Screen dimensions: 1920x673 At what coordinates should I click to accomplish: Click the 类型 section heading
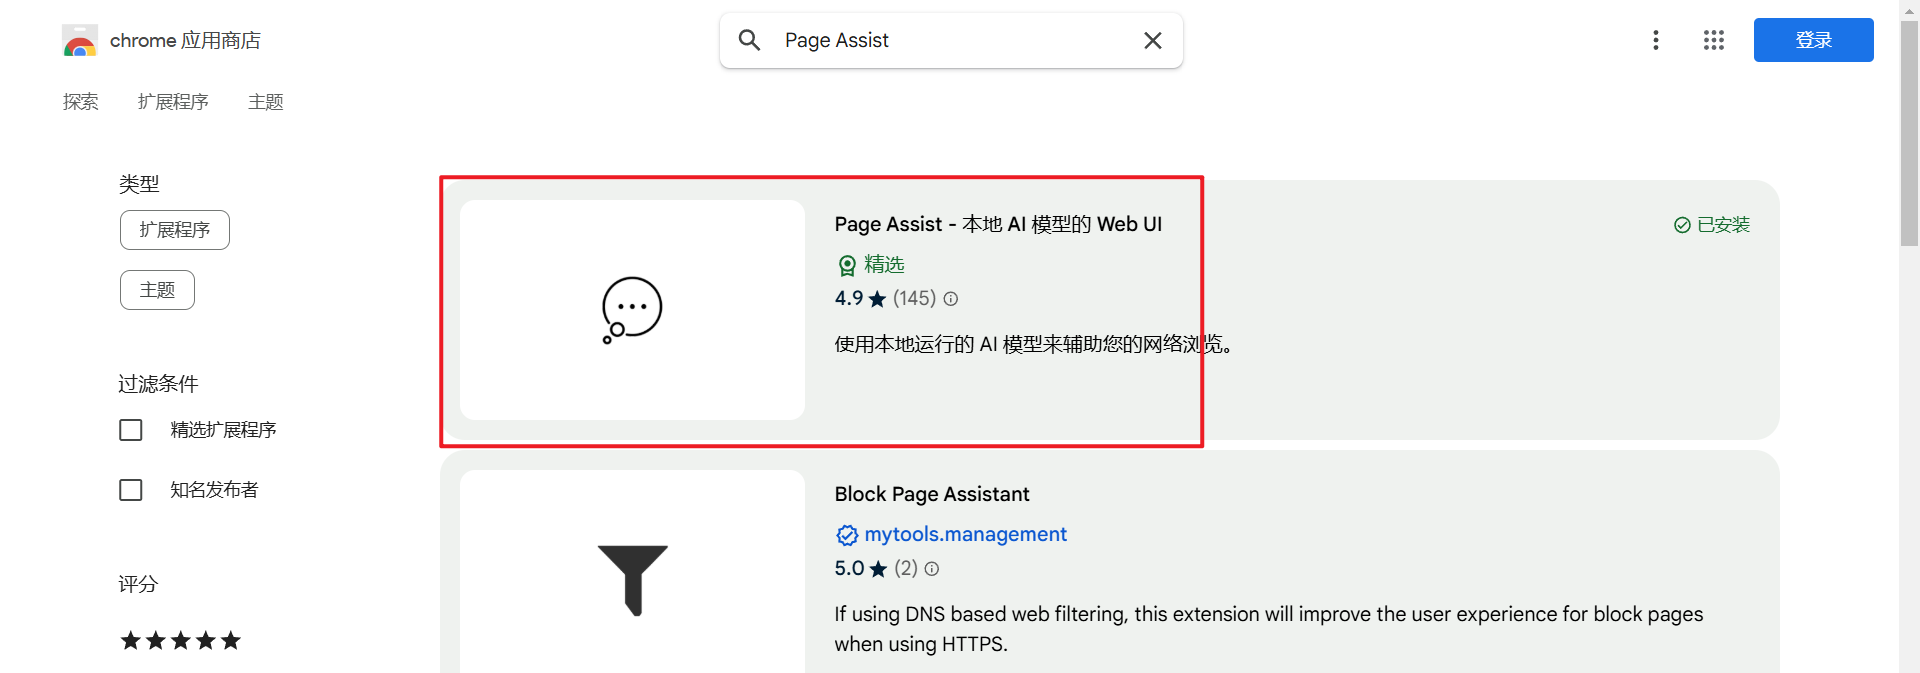pos(139,184)
